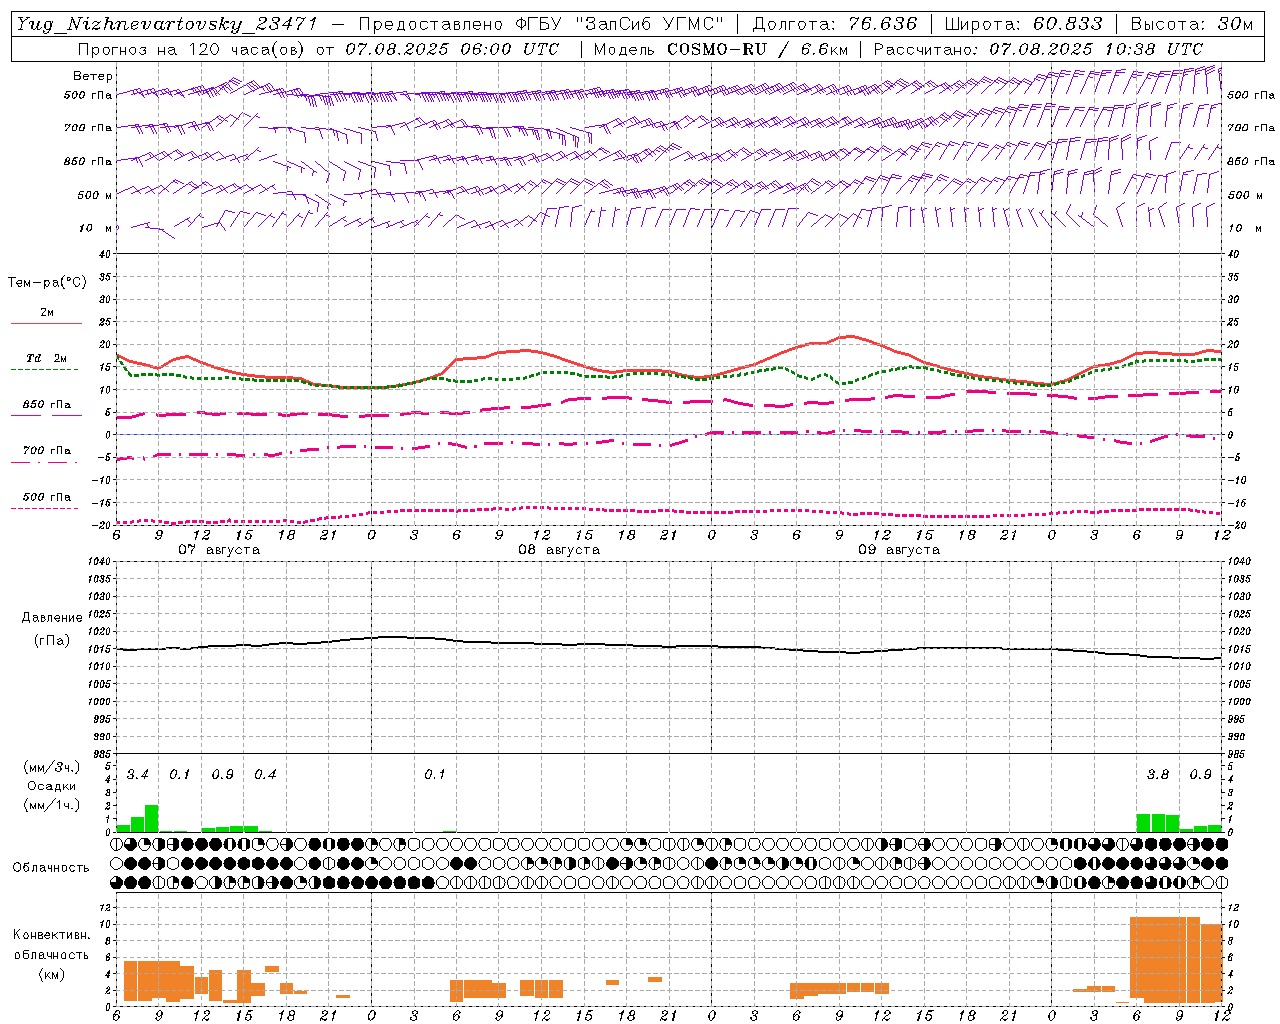This screenshot has width=1280, height=1024.
Task: Click the Облачность row label
Action: click(x=51, y=867)
